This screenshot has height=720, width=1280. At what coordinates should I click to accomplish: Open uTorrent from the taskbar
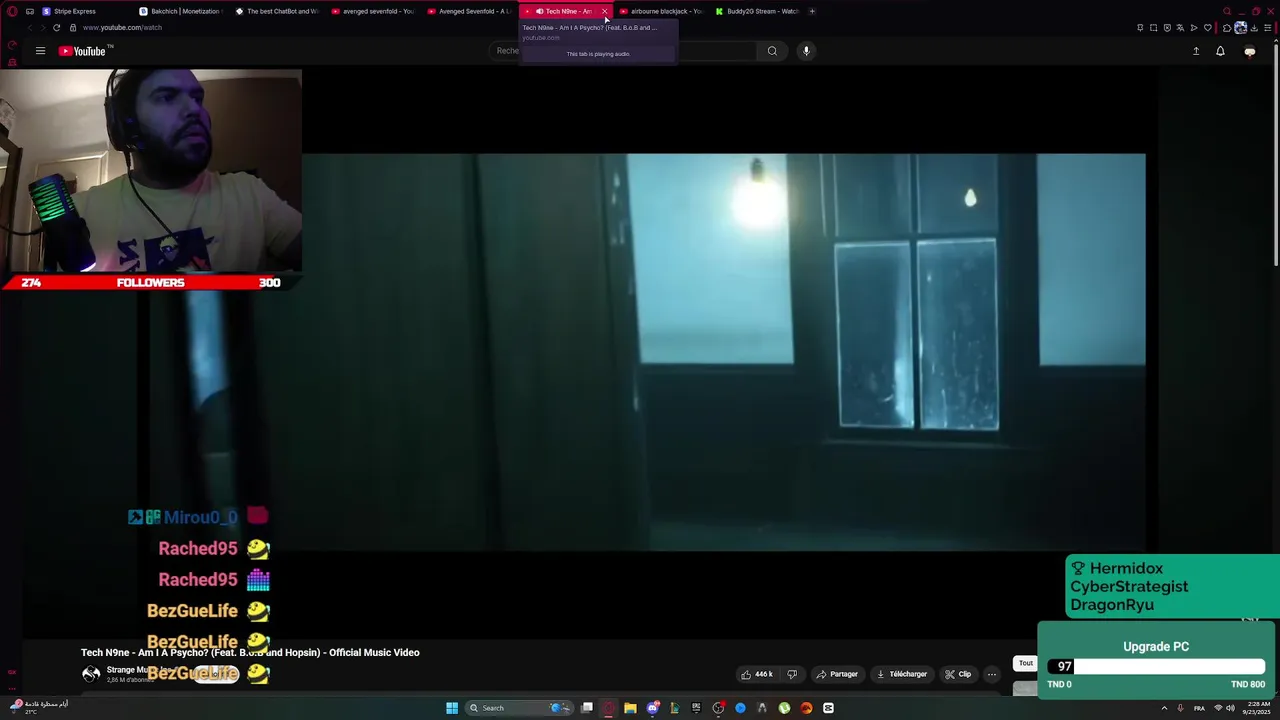tap(784, 708)
